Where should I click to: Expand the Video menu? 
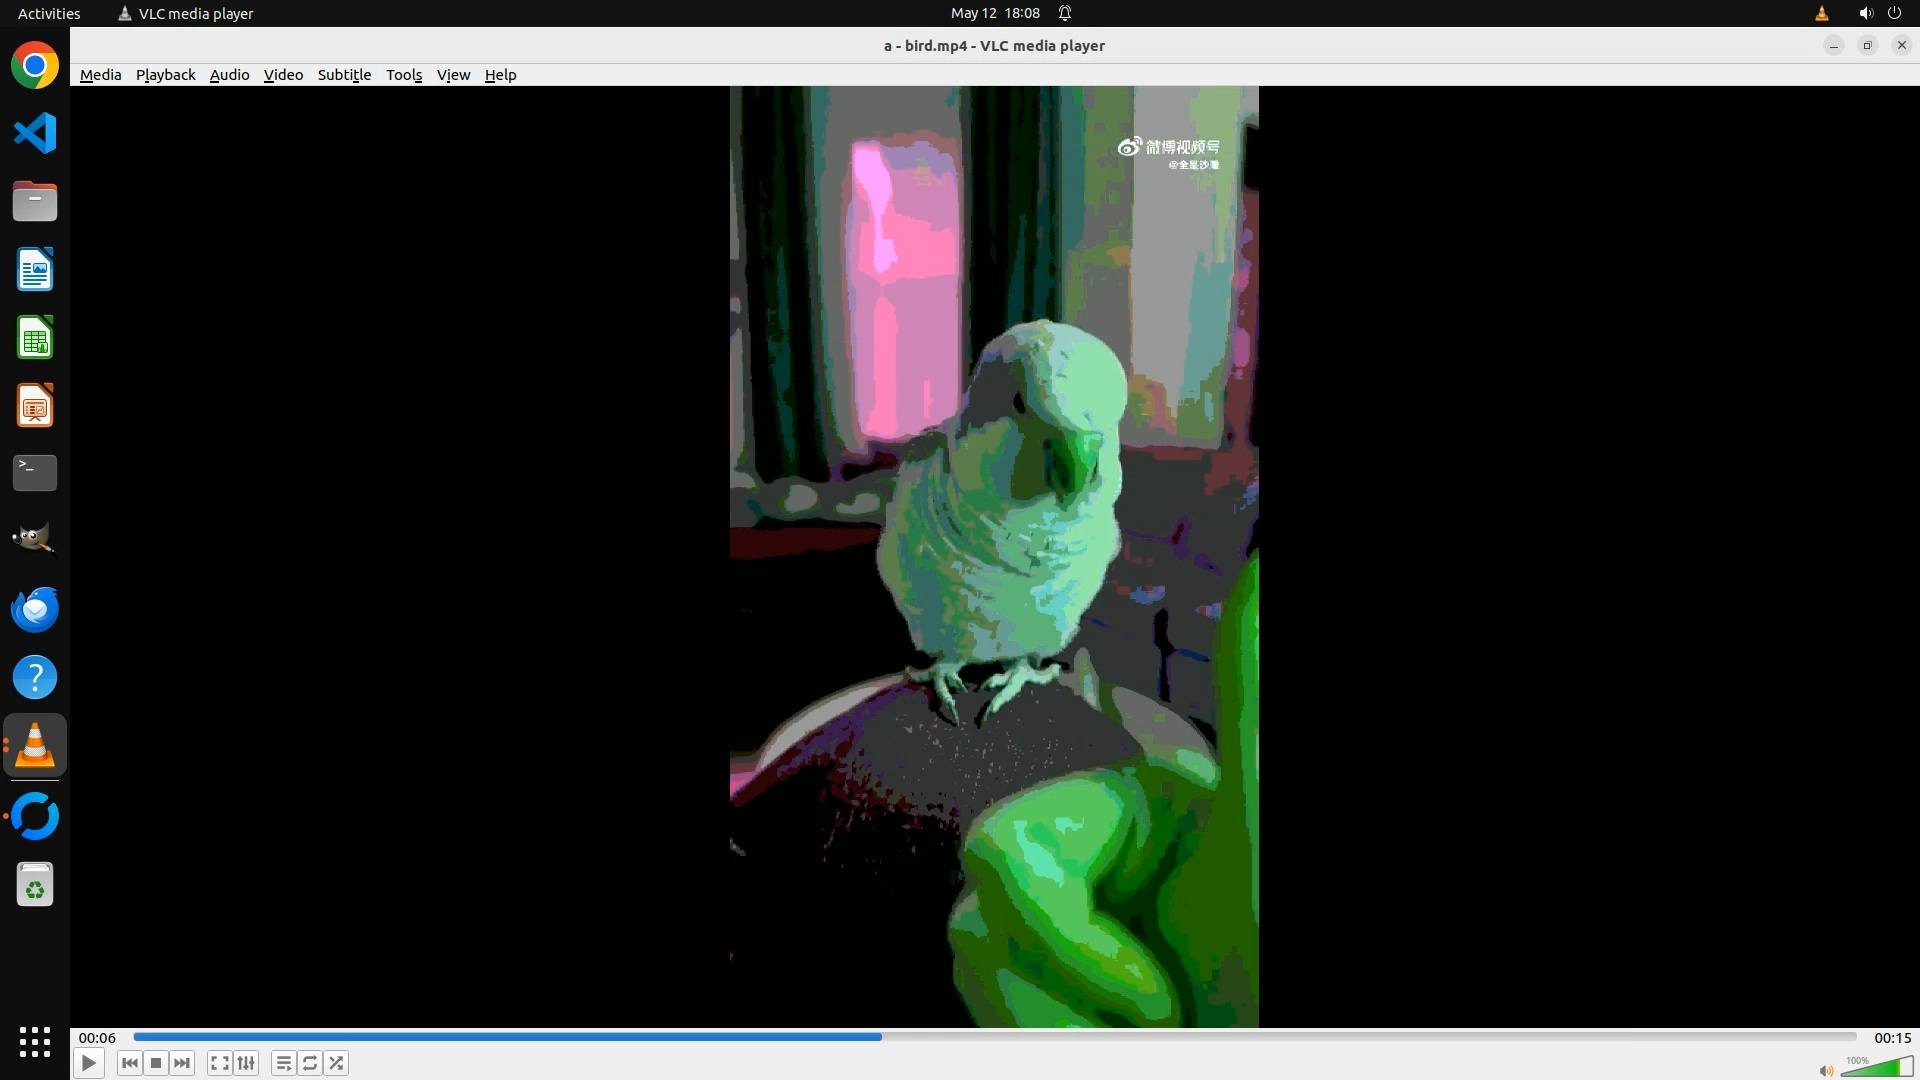[x=283, y=75]
